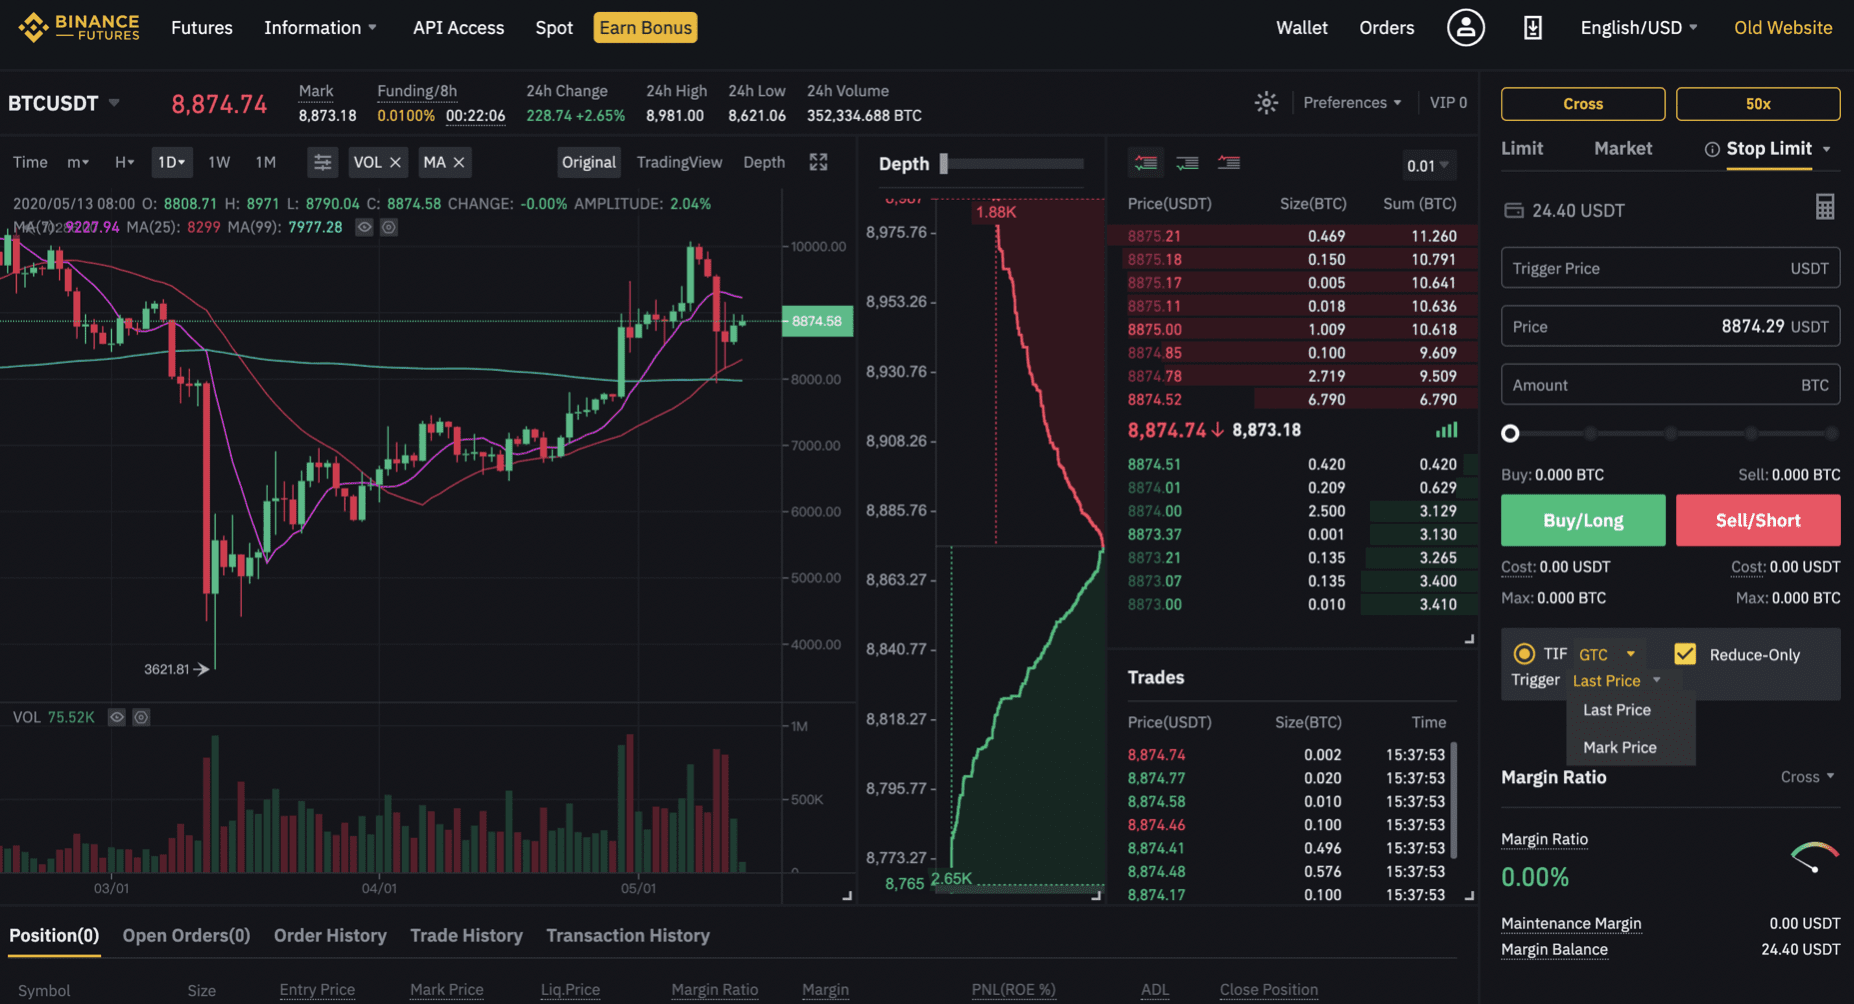Open the hours interval dropdown
Screen dimensions: 1854x1004
coord(124,162)
